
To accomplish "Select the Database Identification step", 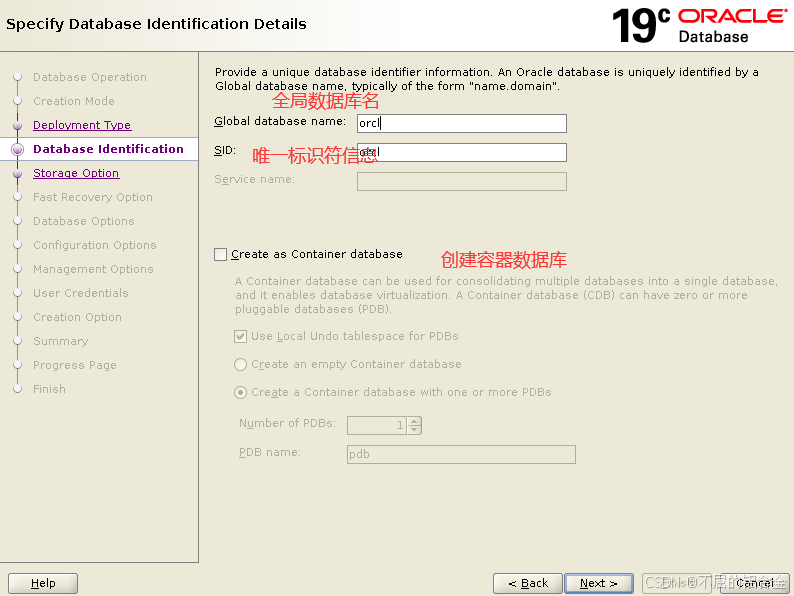I will [108, 149].
